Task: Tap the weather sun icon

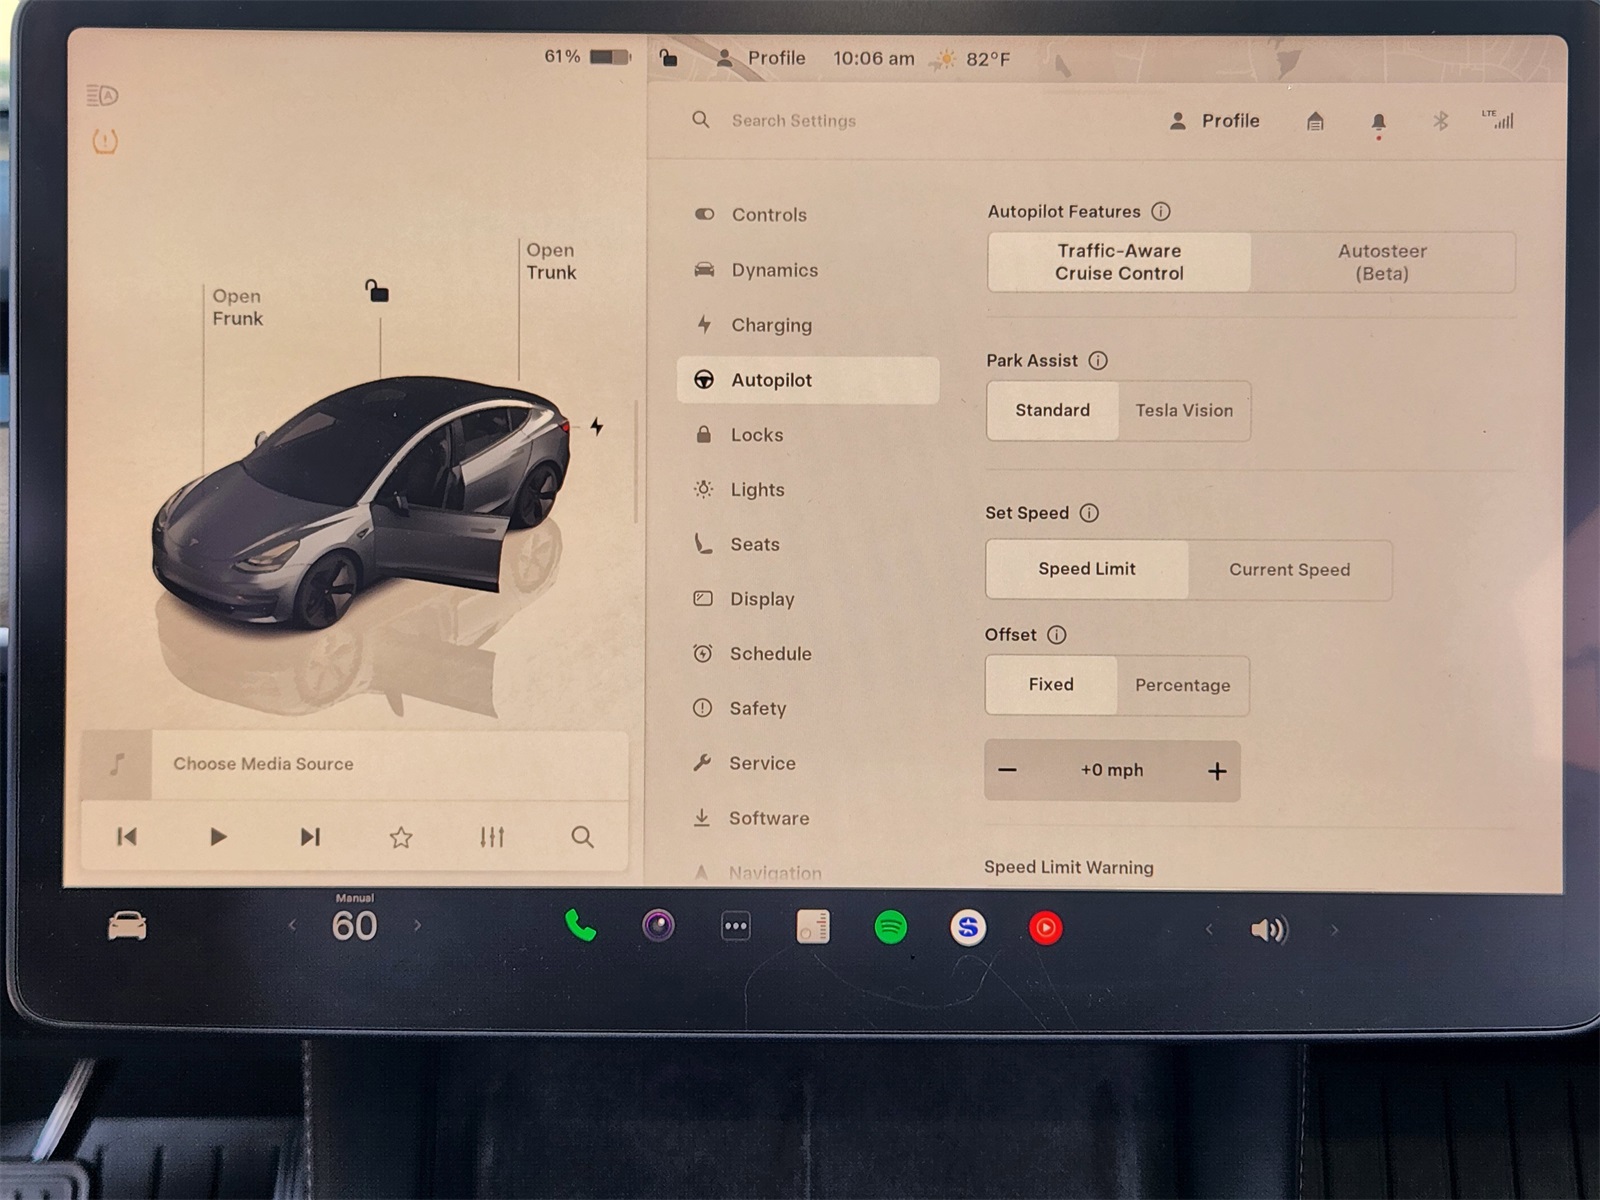Action: [x=943, y=59]
